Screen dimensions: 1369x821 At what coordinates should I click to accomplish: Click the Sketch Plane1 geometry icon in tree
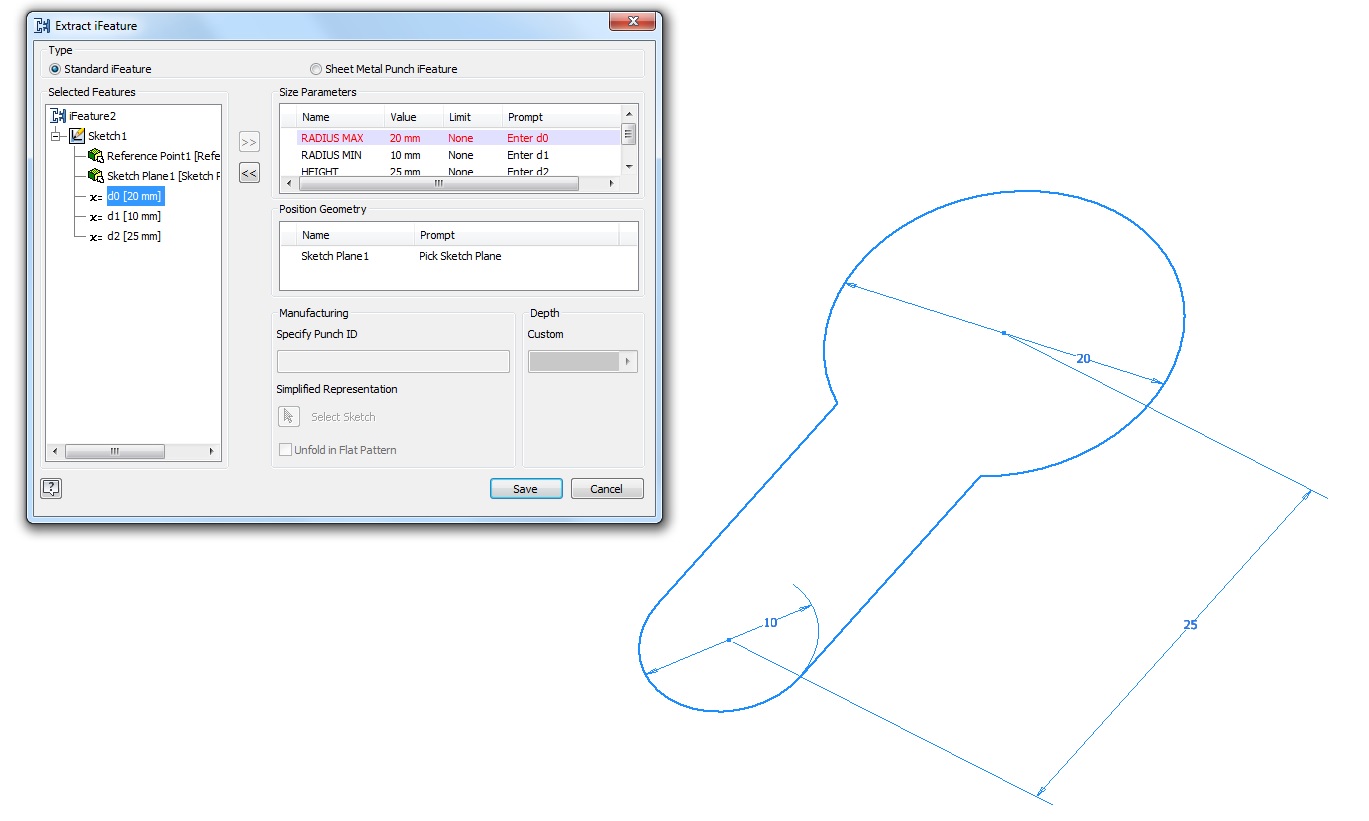[96, 176]
